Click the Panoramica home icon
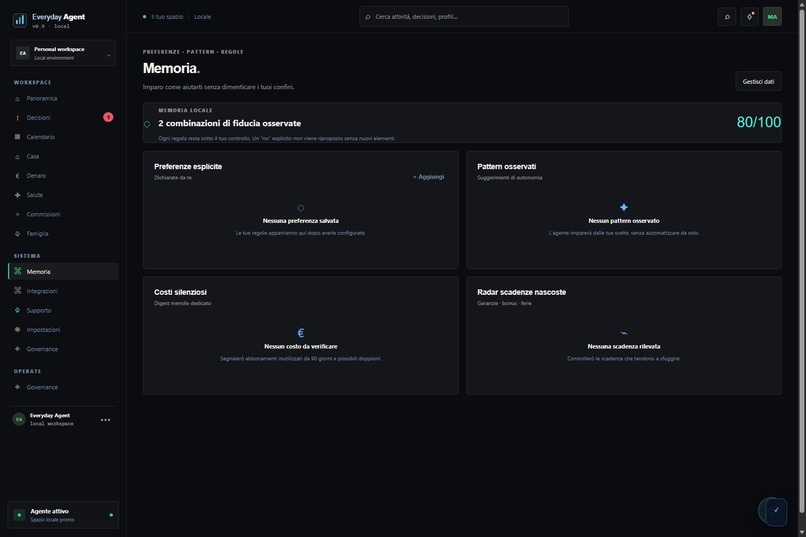 click(17, 99)
